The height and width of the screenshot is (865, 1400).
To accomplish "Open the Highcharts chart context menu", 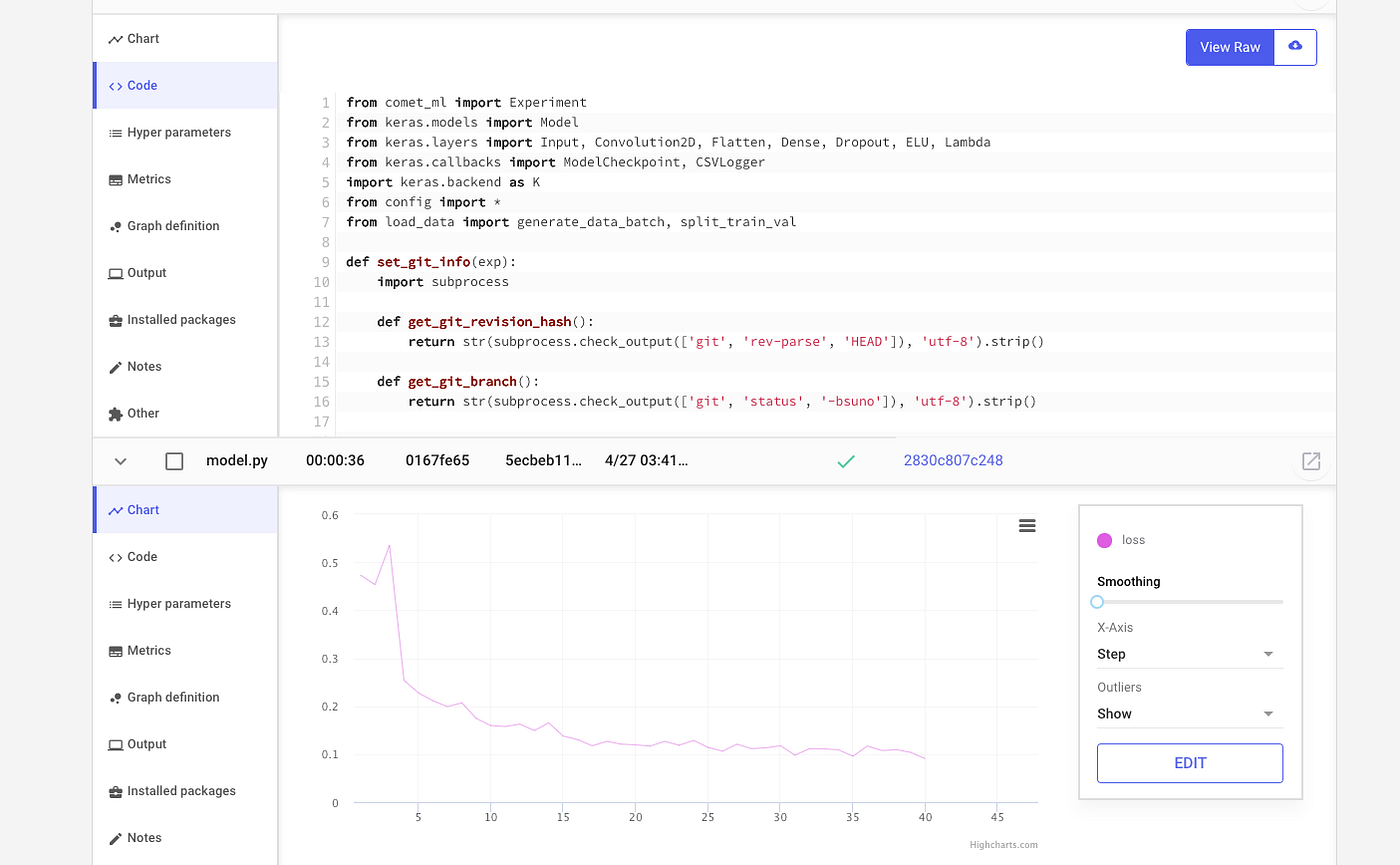I will click(1027, 525).
